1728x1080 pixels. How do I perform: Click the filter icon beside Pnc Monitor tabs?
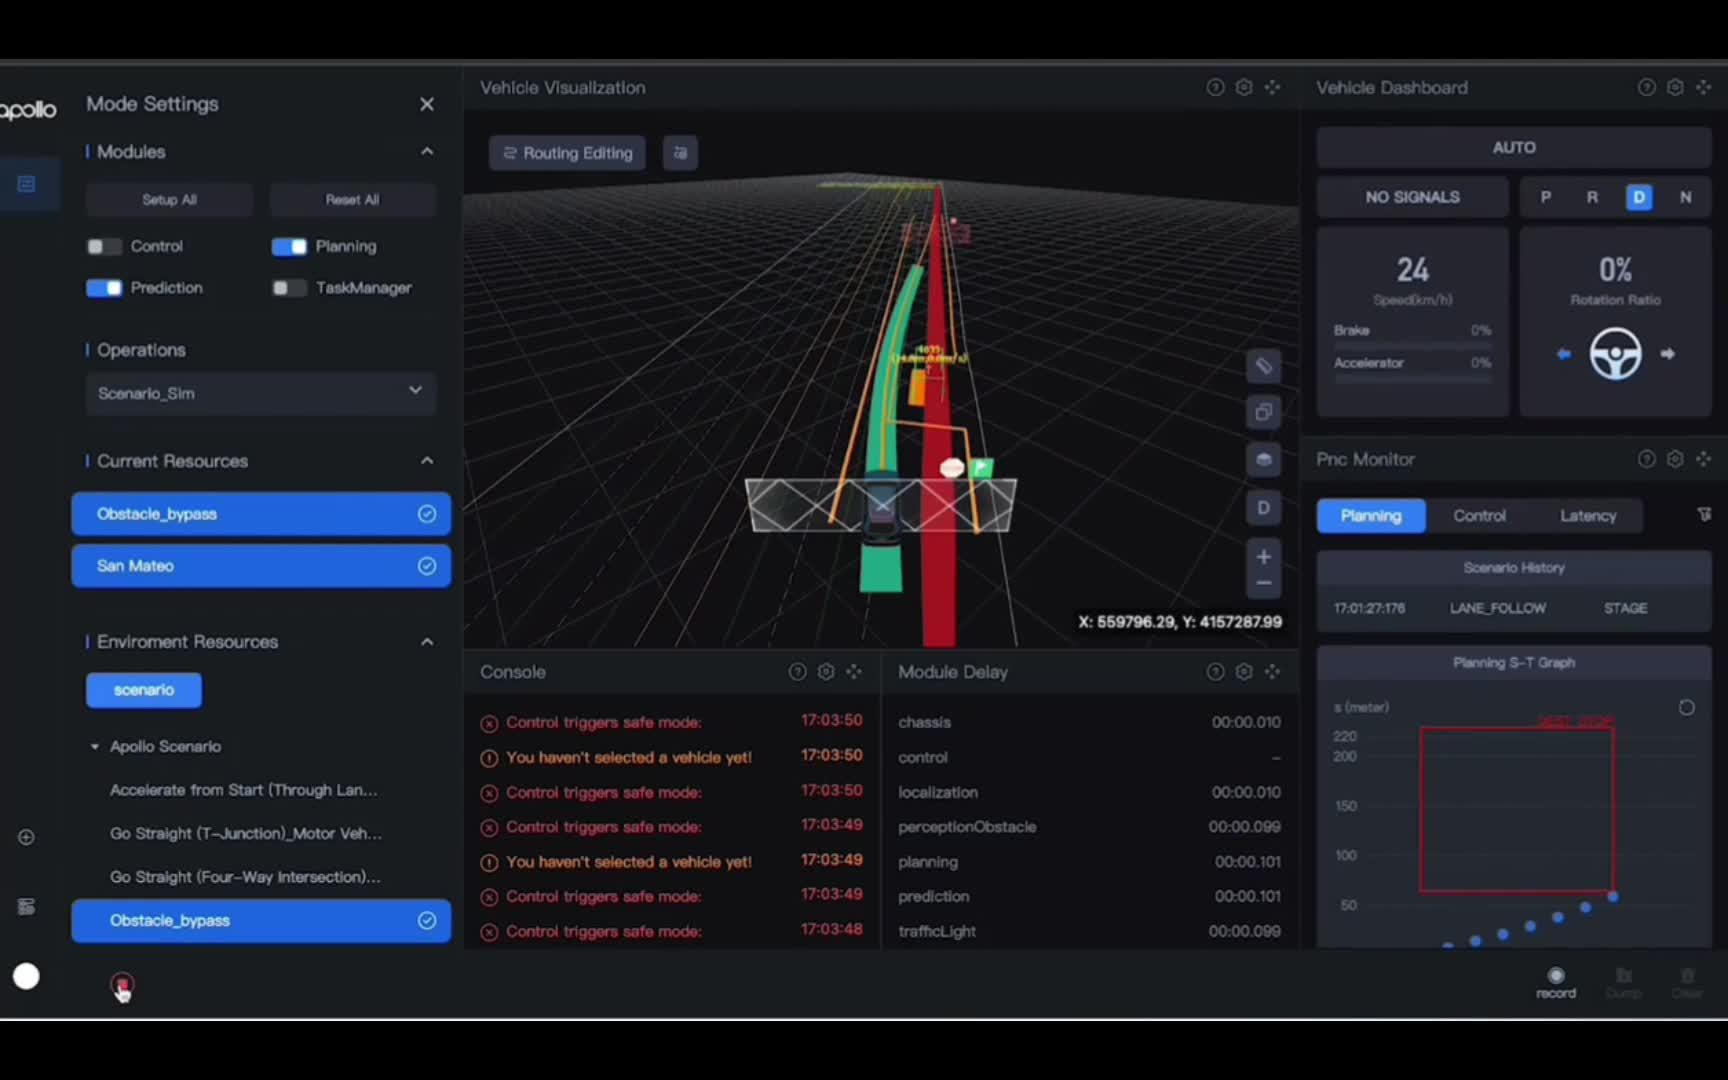[1704, 515]
